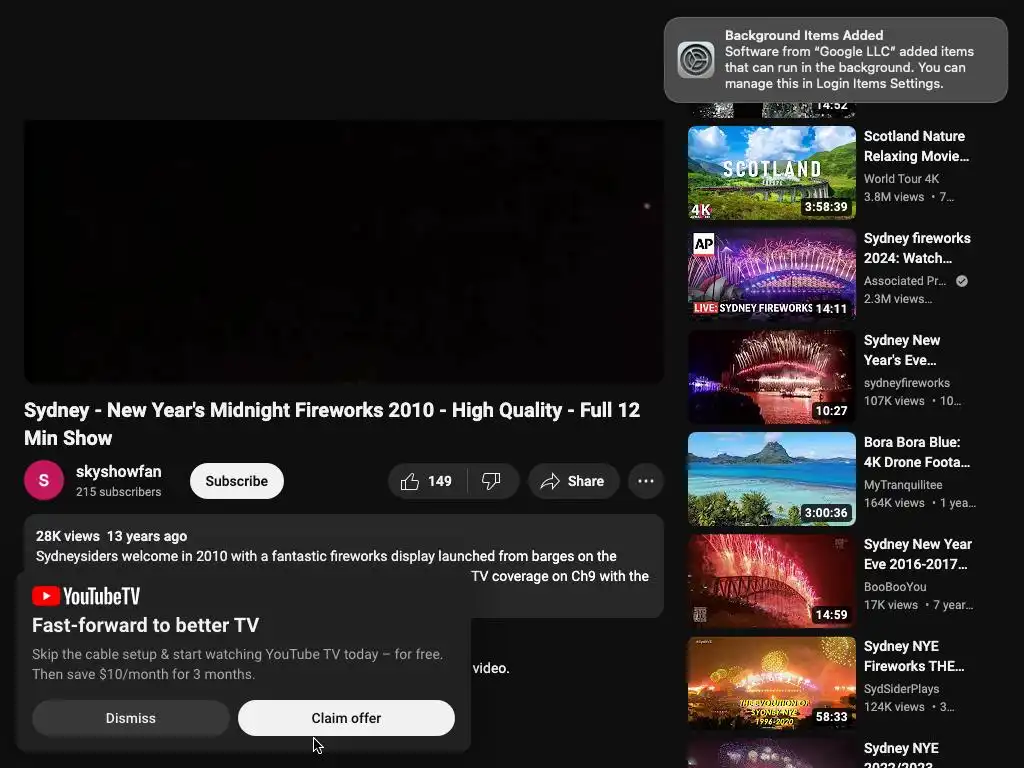Open the skyshowfan channel name link

118,472
